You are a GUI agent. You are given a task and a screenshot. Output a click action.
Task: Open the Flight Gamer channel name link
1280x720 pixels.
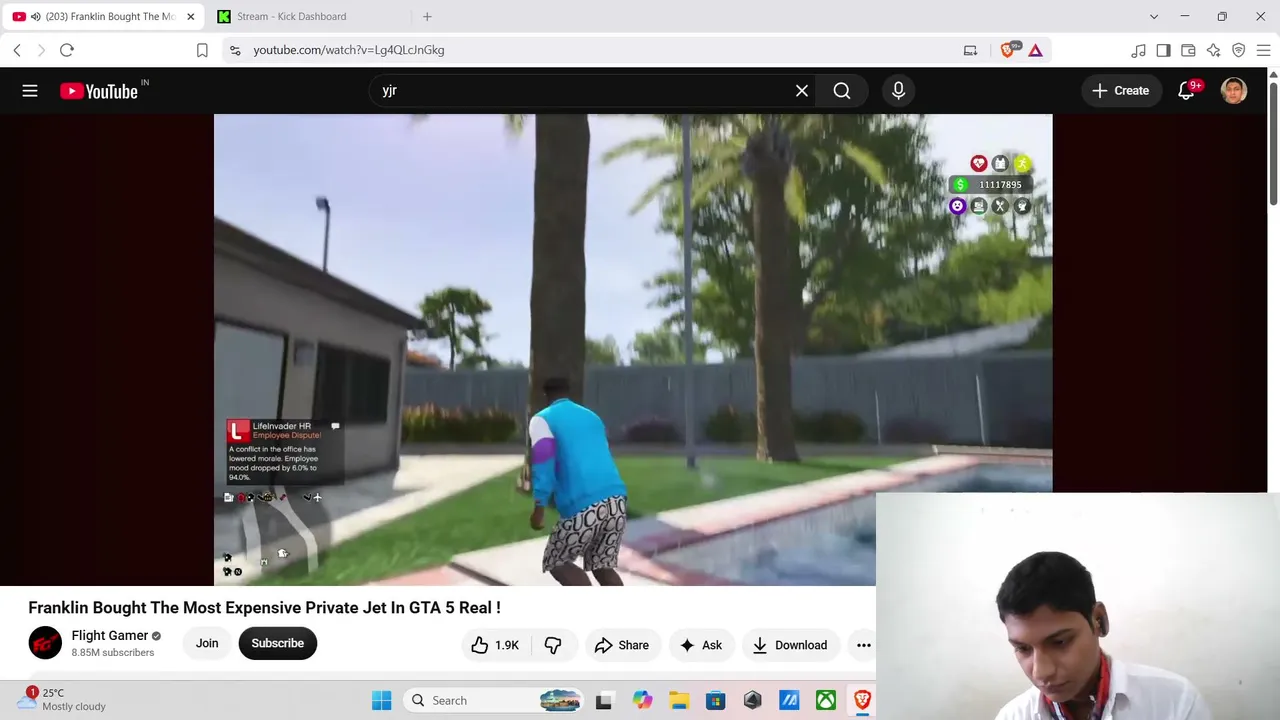coord(110,635)
